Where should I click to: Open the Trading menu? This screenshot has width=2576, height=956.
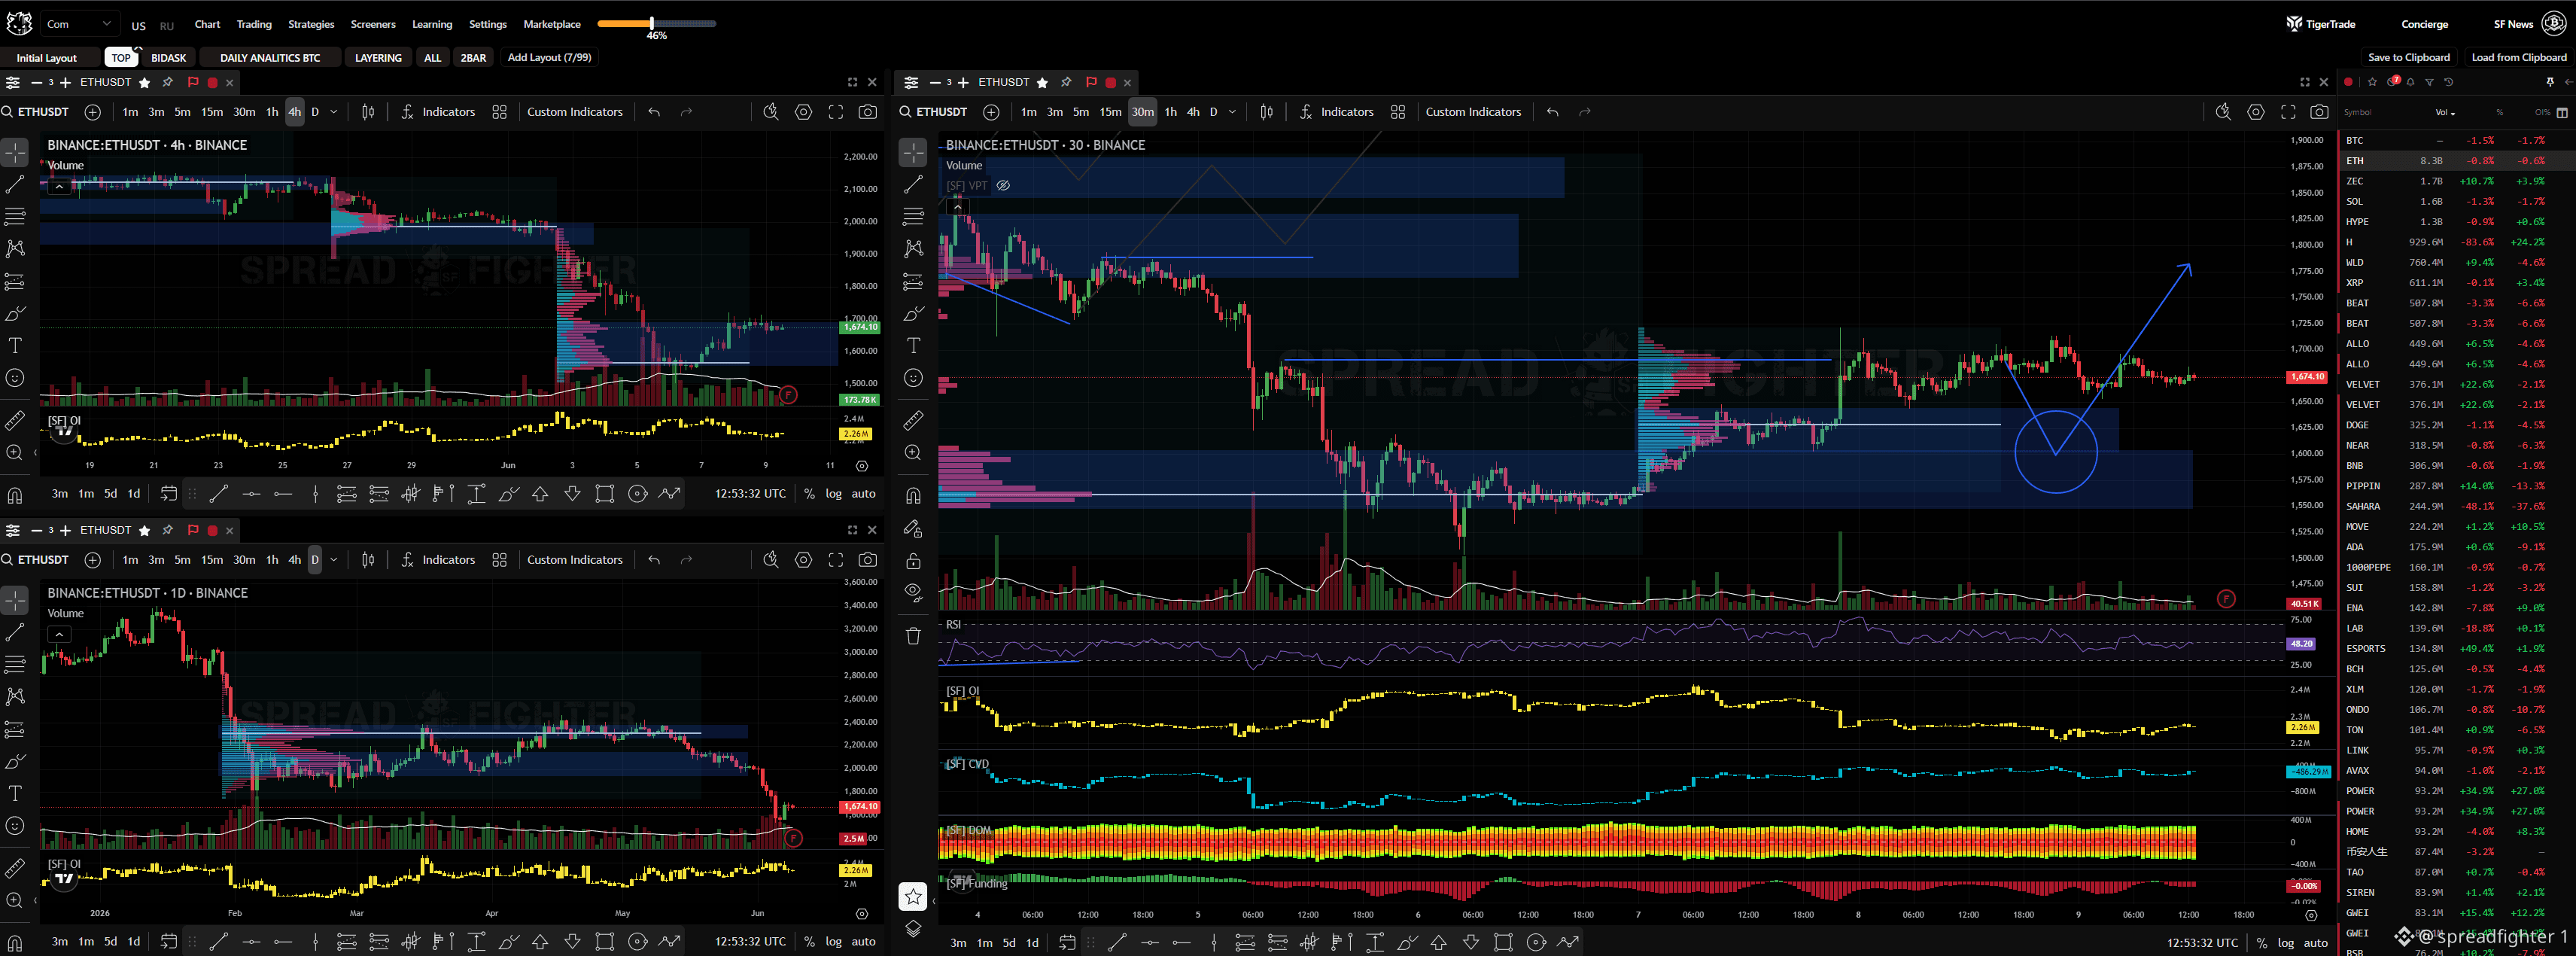254,24
